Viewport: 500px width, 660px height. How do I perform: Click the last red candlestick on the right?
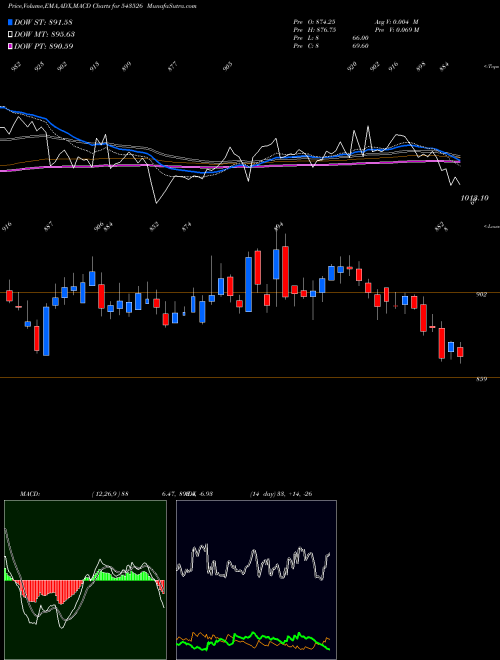tap(460, 352)
